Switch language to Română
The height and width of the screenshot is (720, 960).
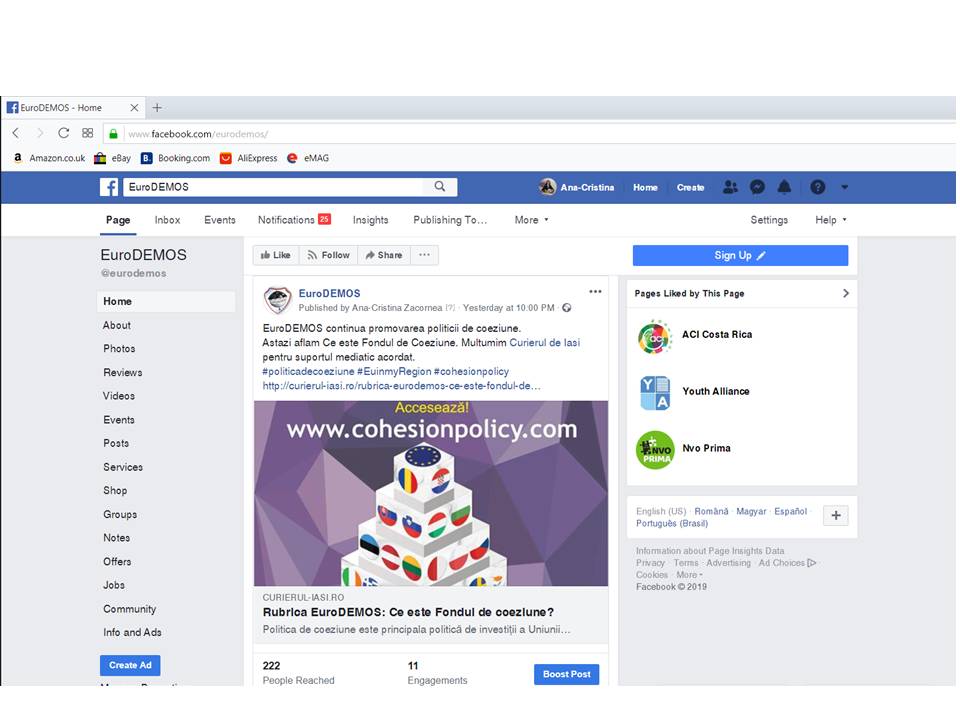point(711,511)
